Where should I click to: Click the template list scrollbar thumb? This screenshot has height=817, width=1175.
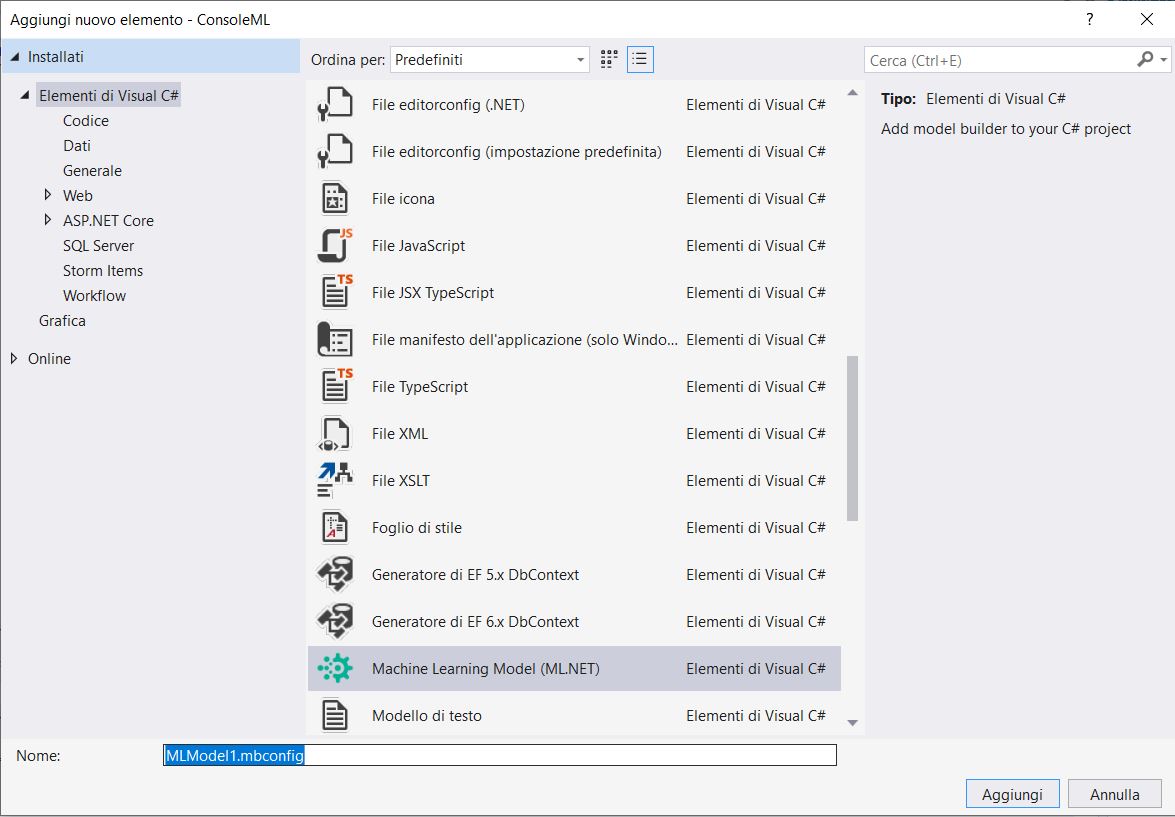tap(852, 438)
